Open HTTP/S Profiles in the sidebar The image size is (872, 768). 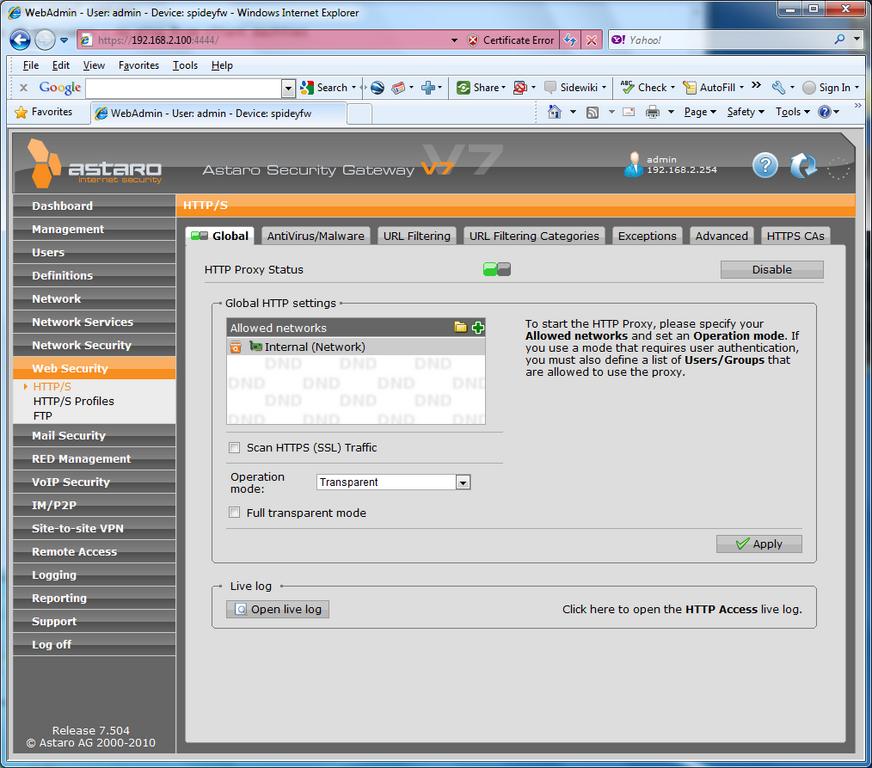(73, 401)
